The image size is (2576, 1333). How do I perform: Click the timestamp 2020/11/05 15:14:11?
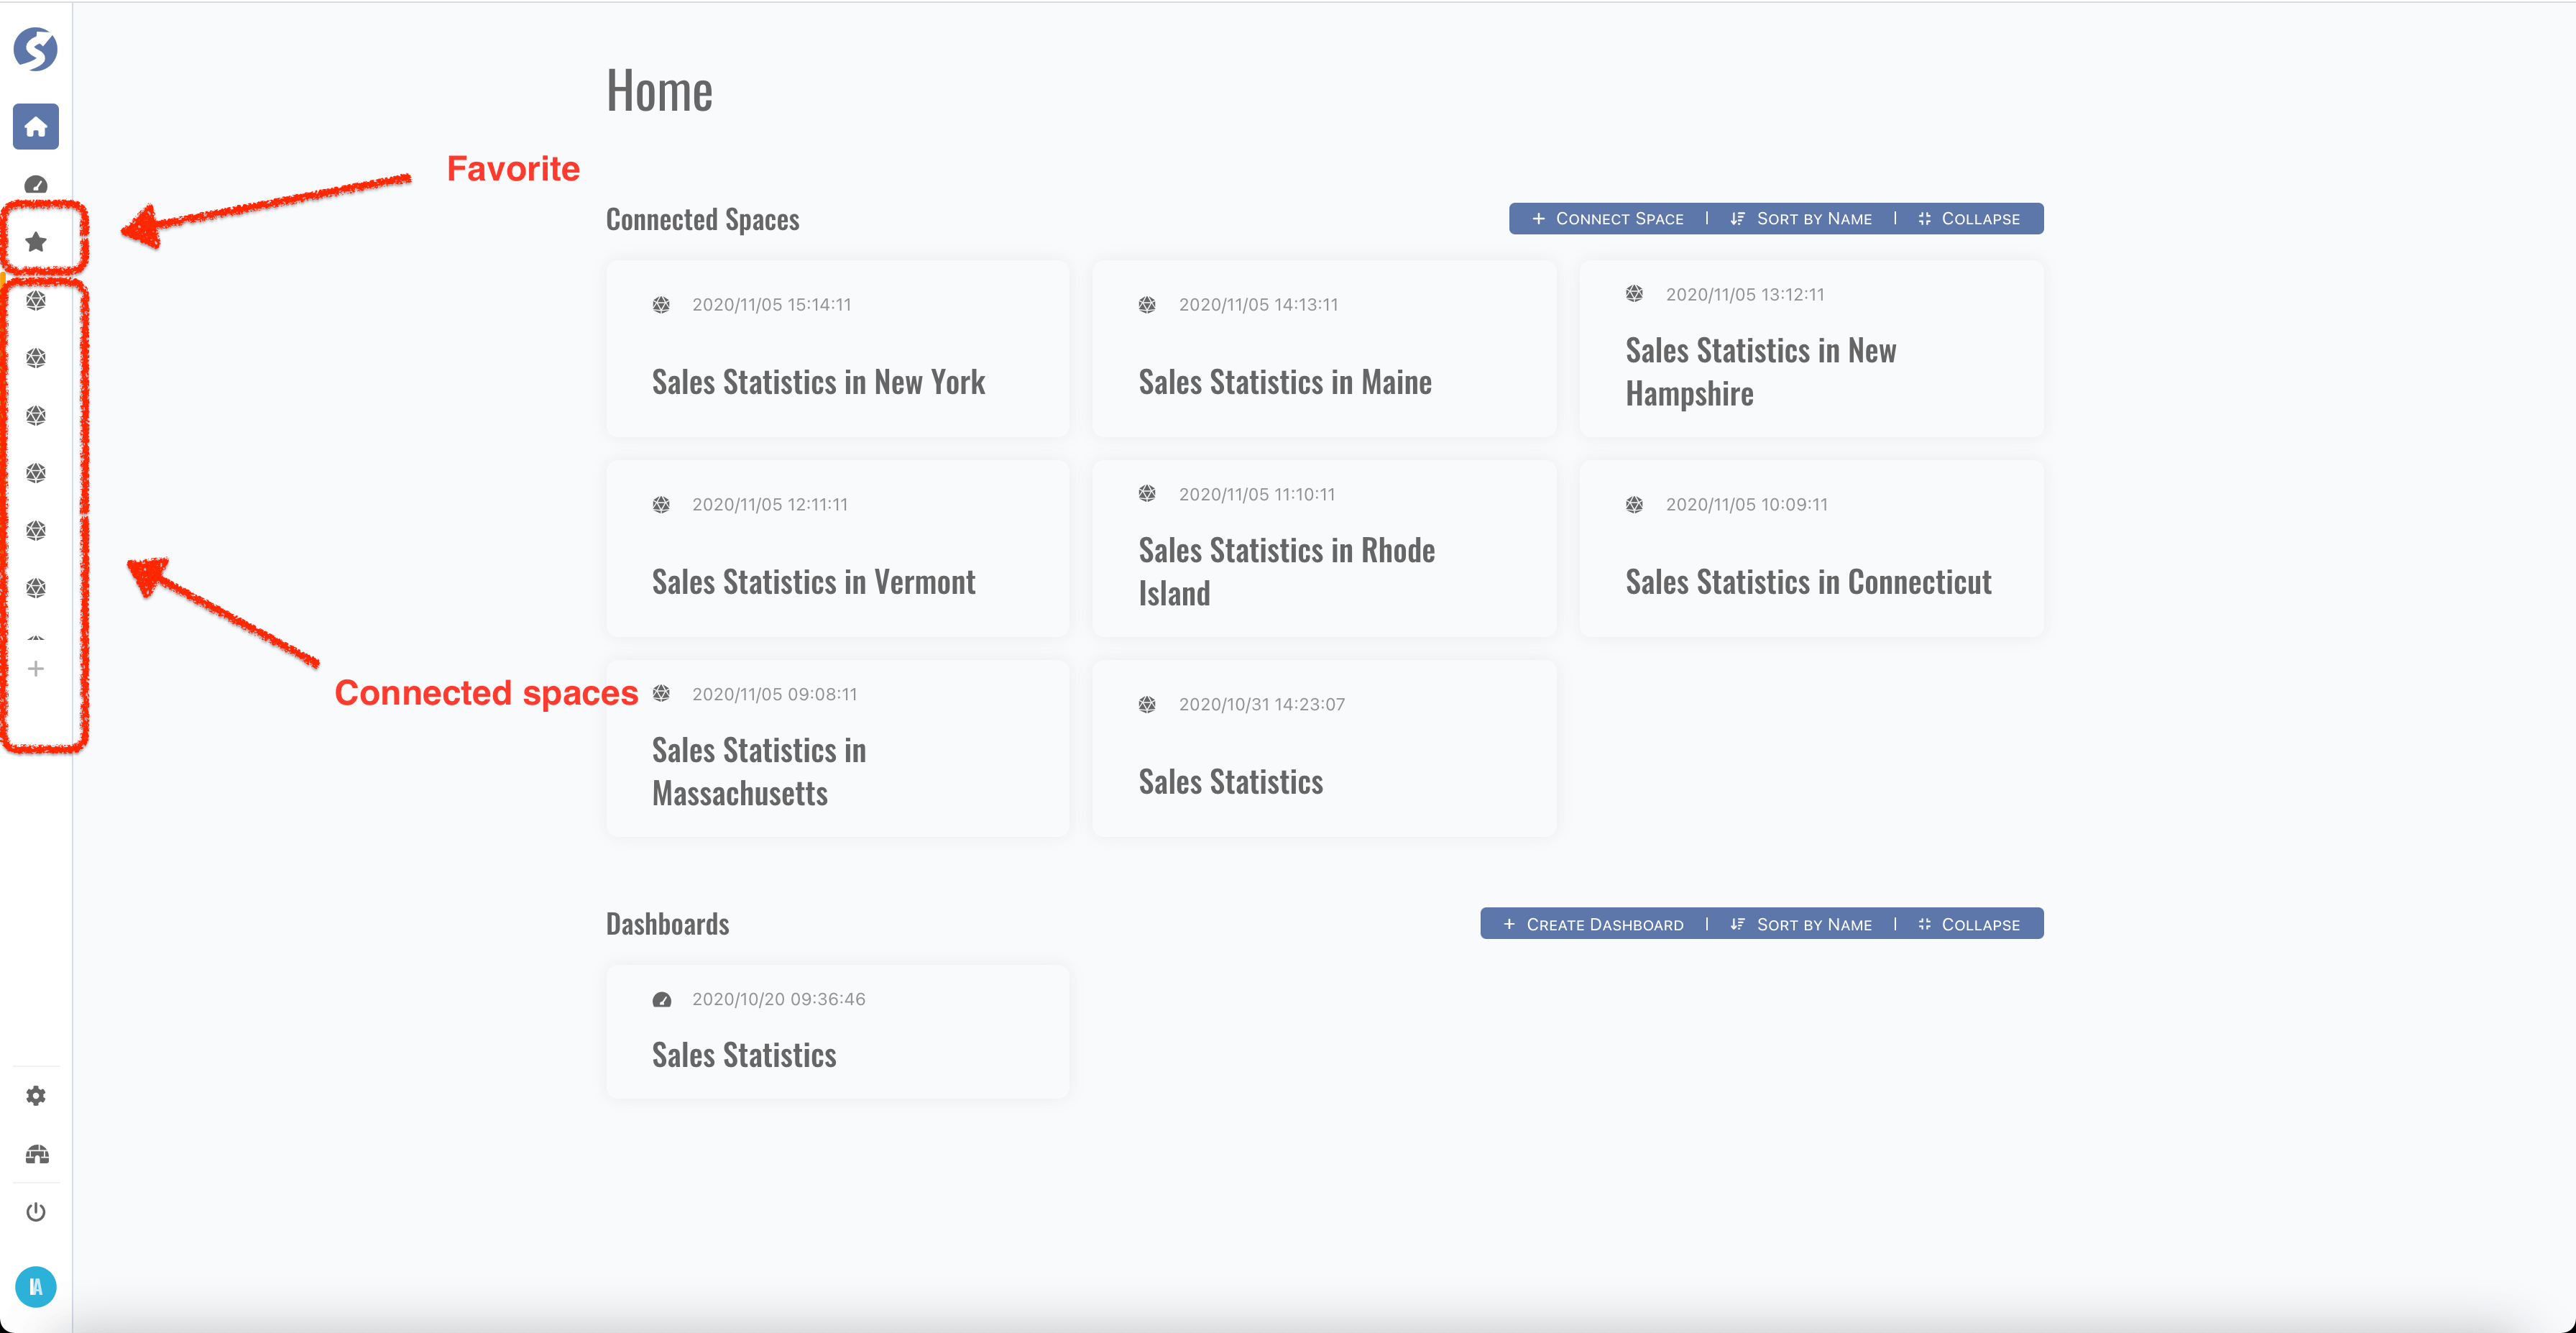click(x=771, y=305)
